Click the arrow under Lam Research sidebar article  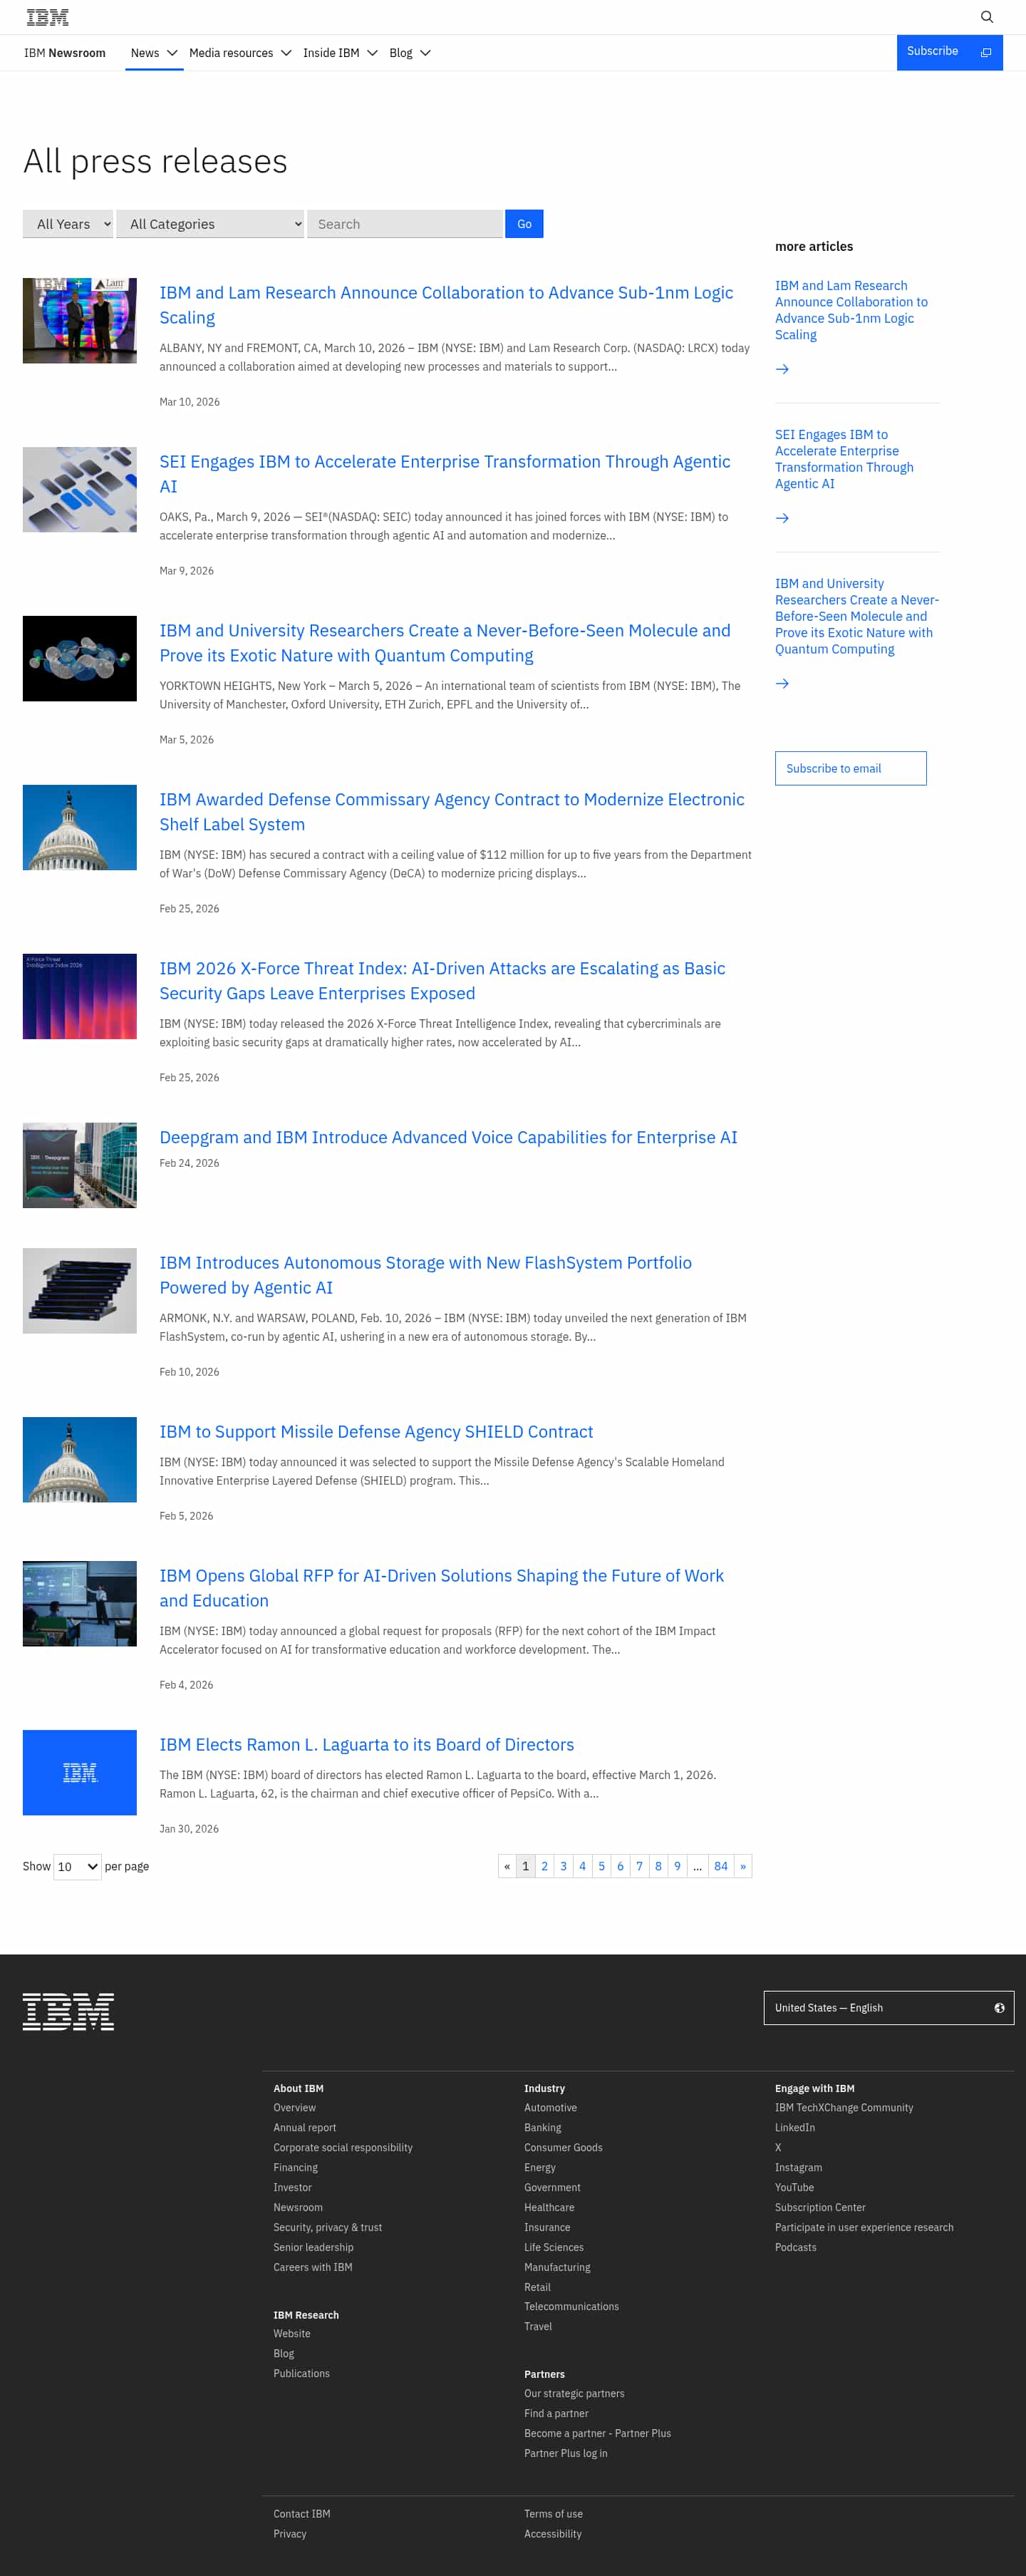782,369
